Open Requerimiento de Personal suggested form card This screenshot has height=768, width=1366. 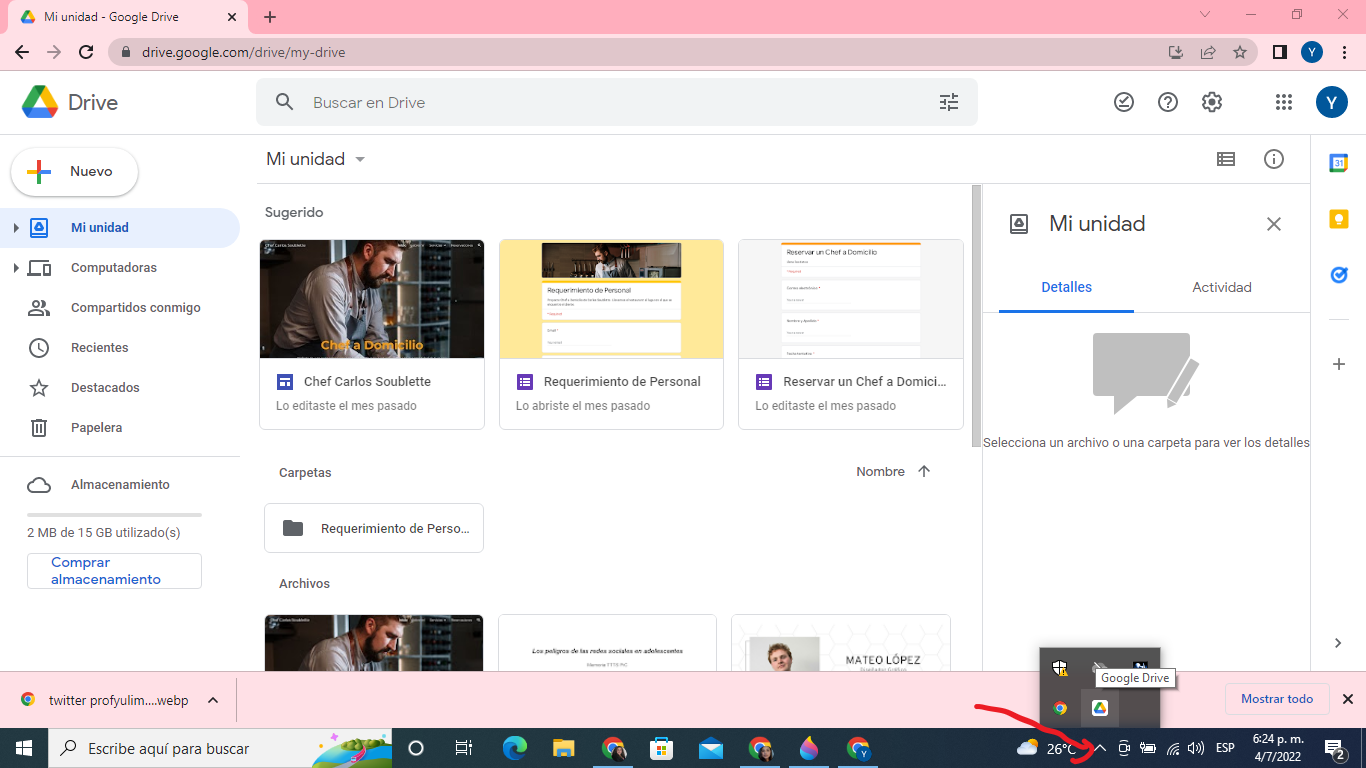[x=611, y=334]
